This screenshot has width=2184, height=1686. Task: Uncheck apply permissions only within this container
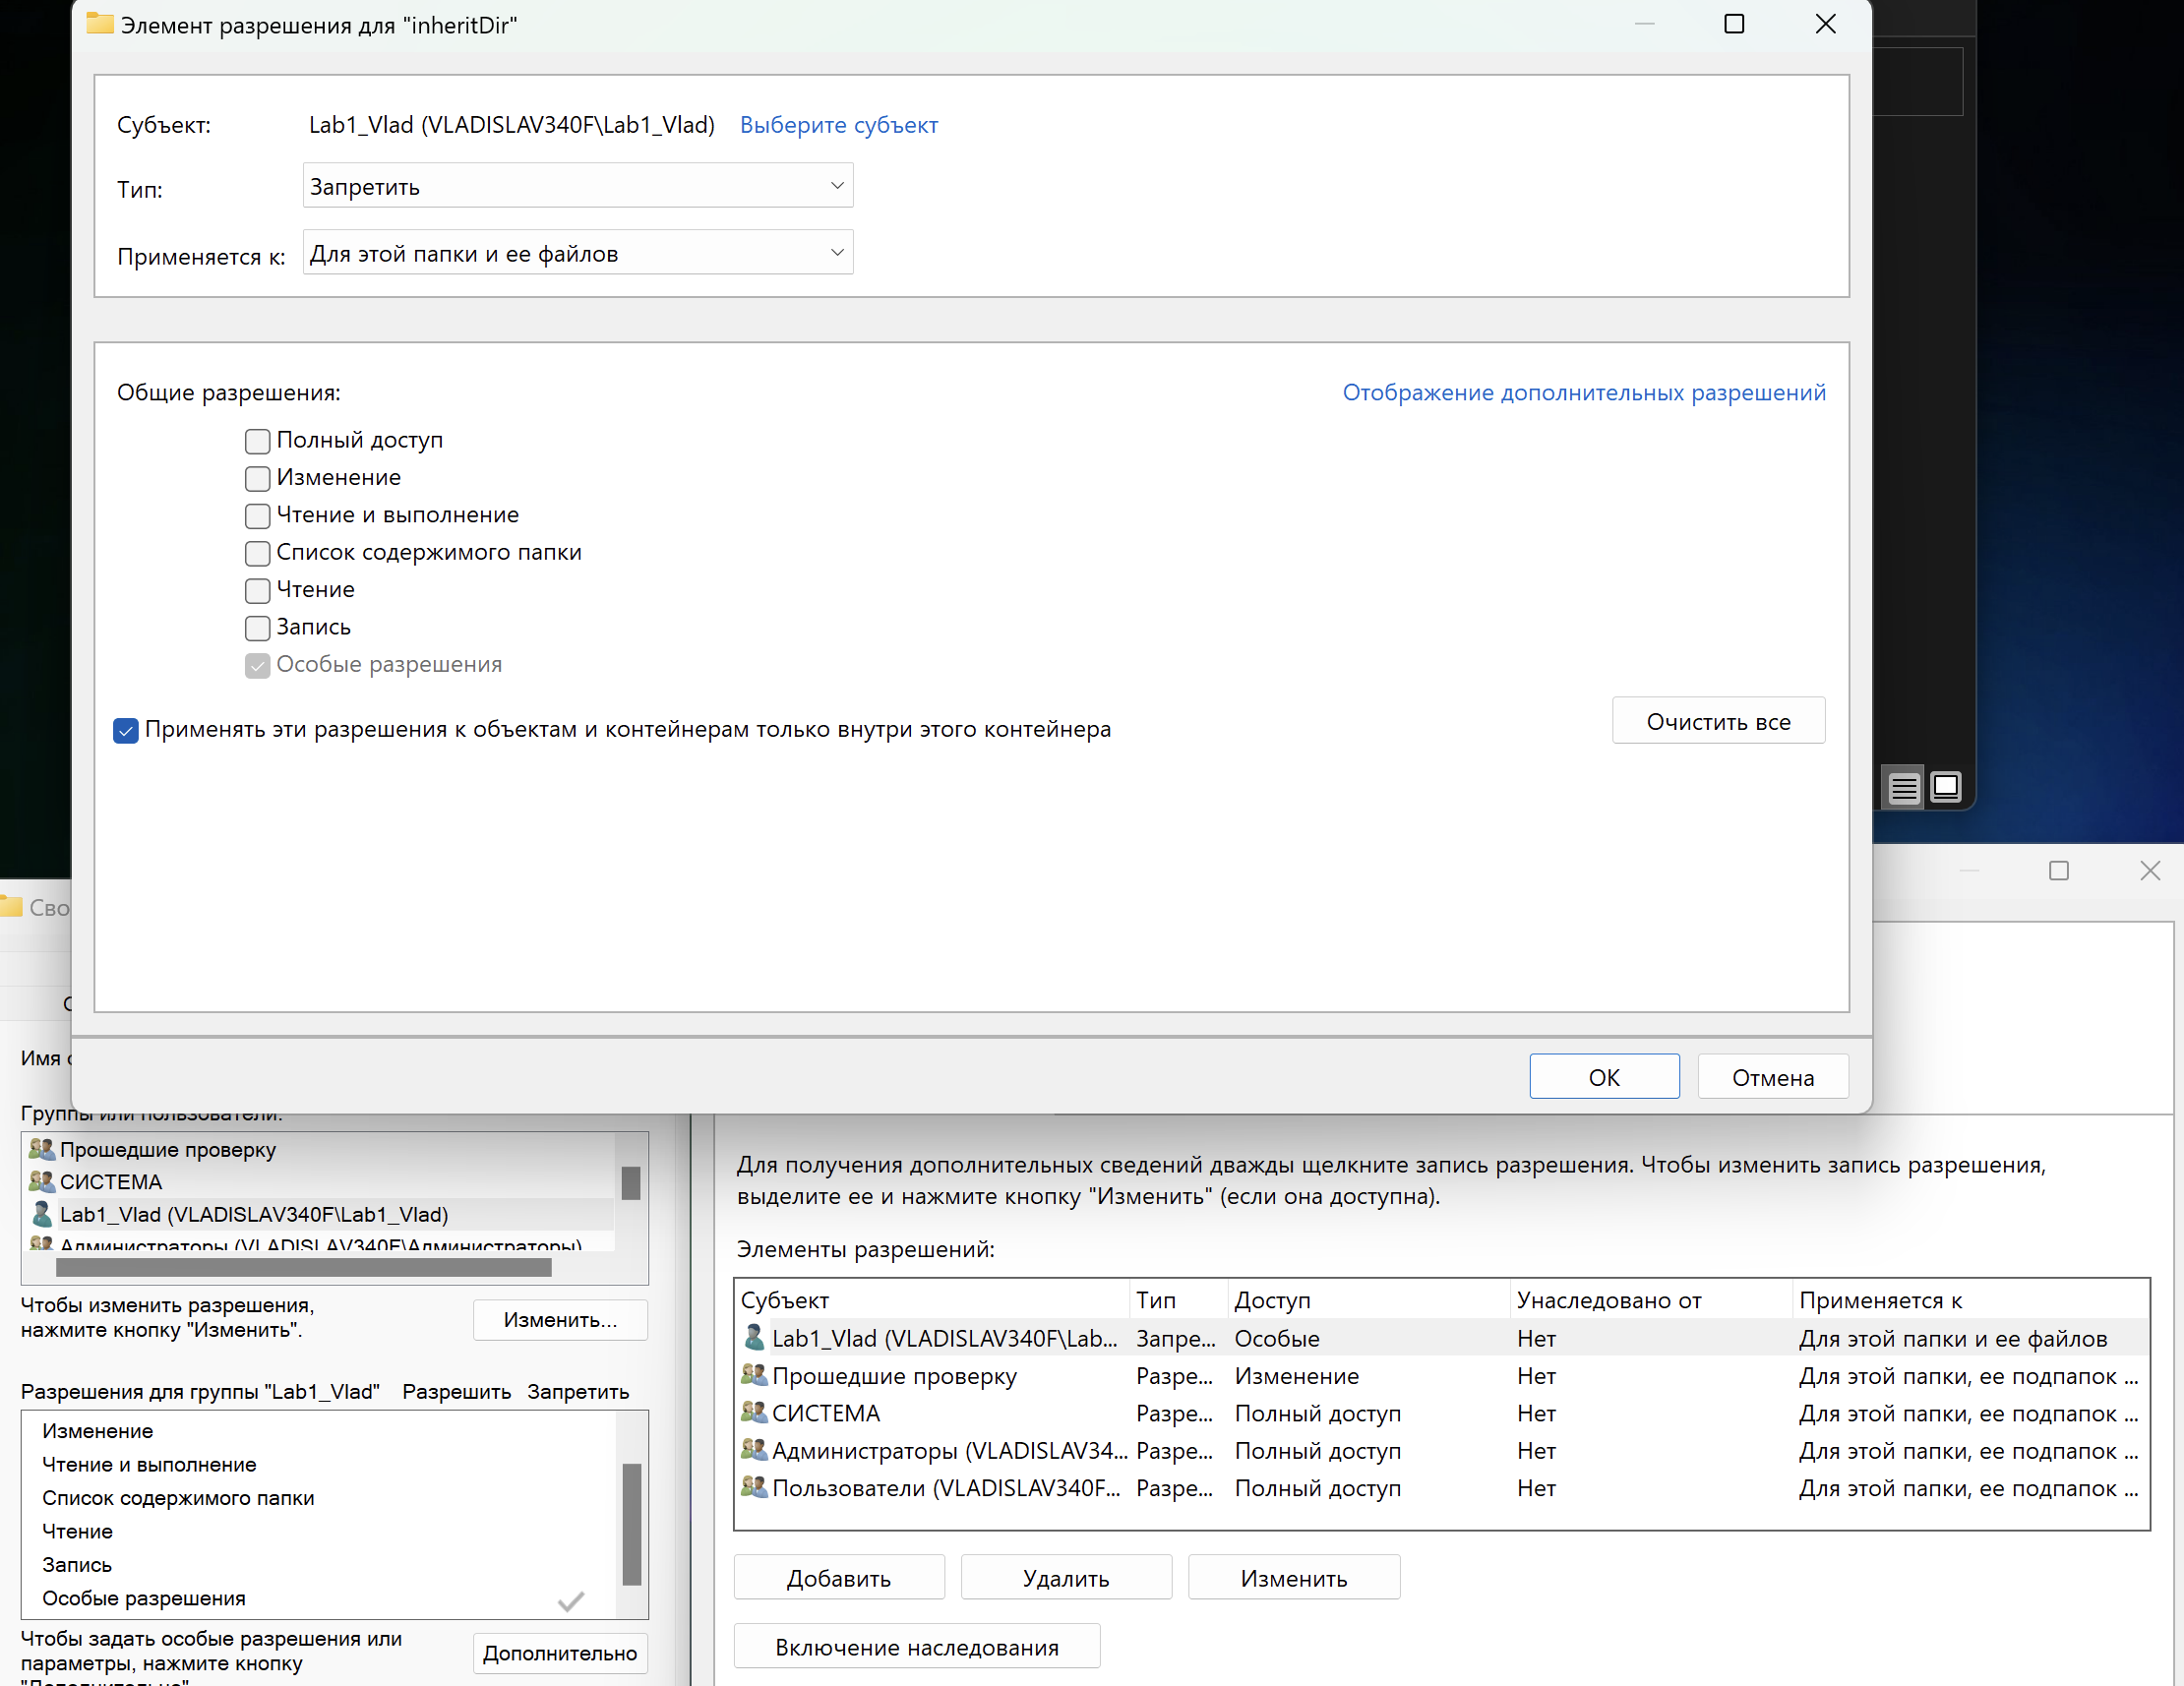coord(126,731)
